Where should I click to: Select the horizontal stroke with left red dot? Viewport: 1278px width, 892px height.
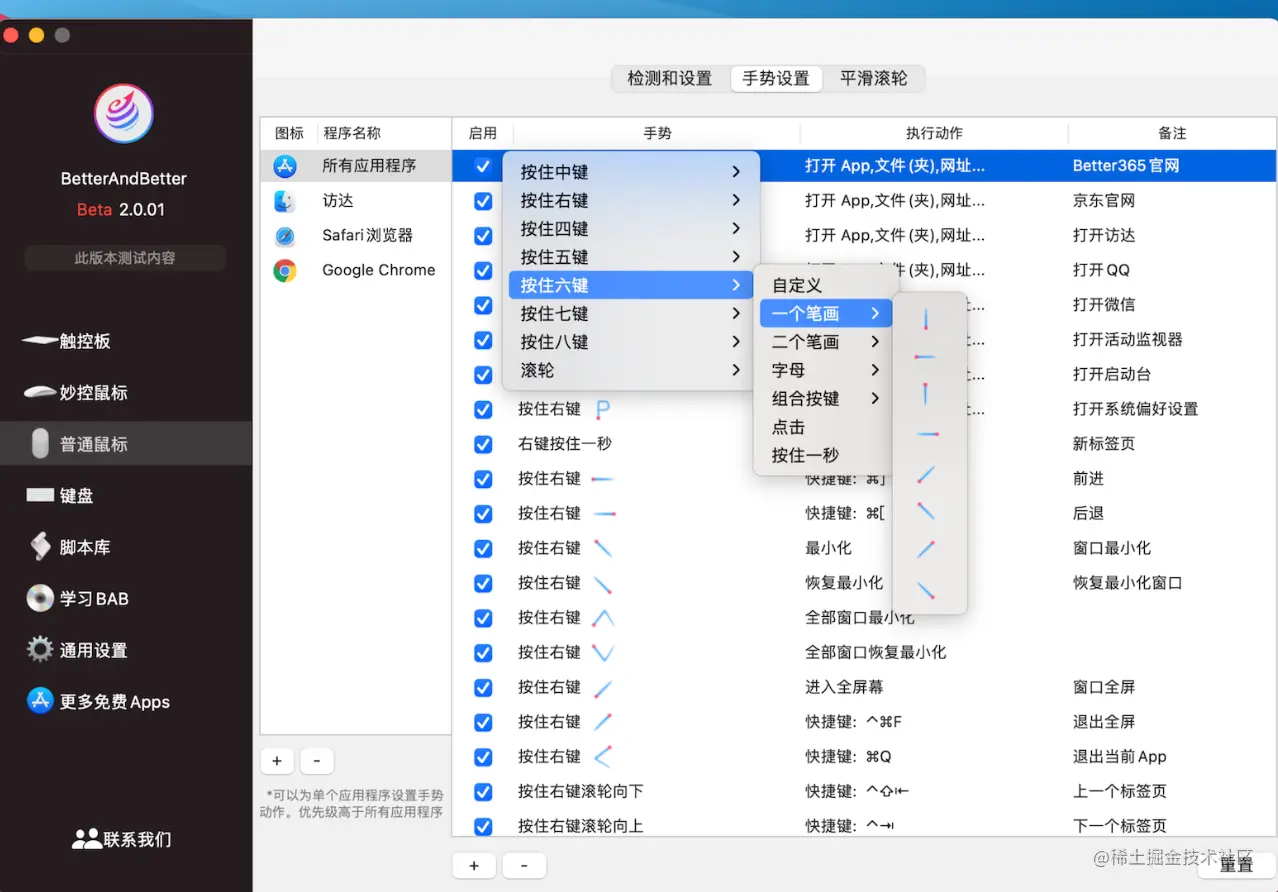coord(927,356)
